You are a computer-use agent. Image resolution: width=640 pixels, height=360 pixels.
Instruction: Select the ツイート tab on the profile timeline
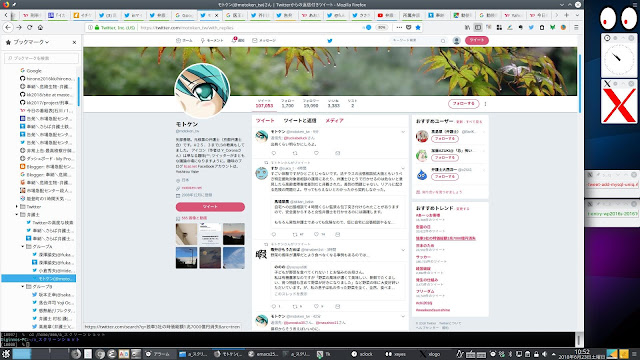pos(264,121)
